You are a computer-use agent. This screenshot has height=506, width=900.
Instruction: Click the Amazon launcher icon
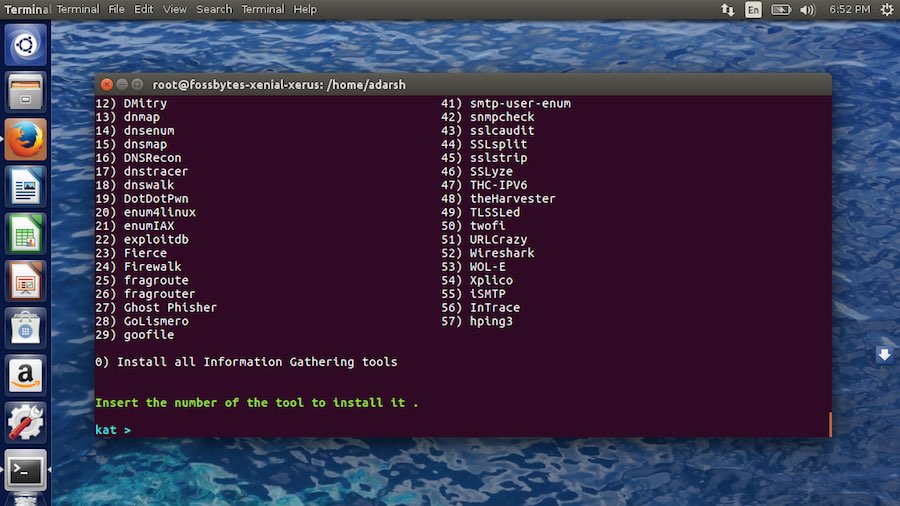(x=26, y=375)
